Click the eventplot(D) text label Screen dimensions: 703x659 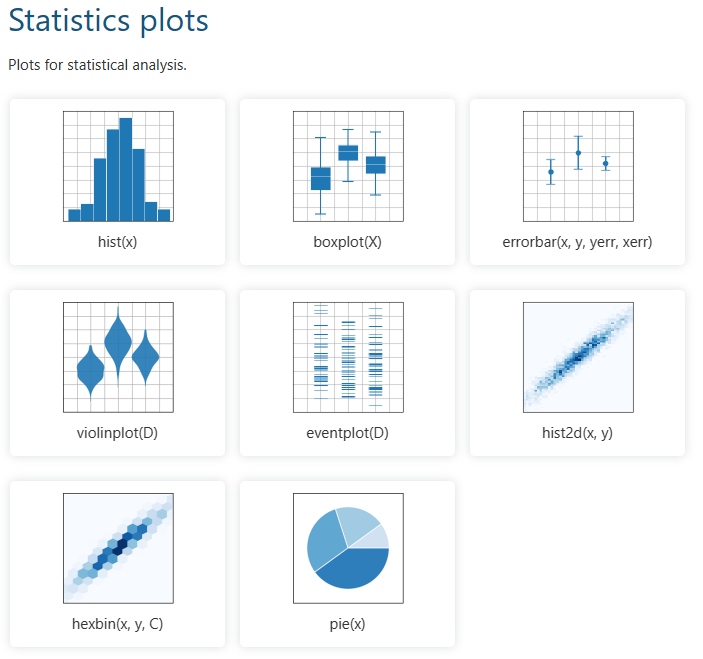[x=348, y=433]
